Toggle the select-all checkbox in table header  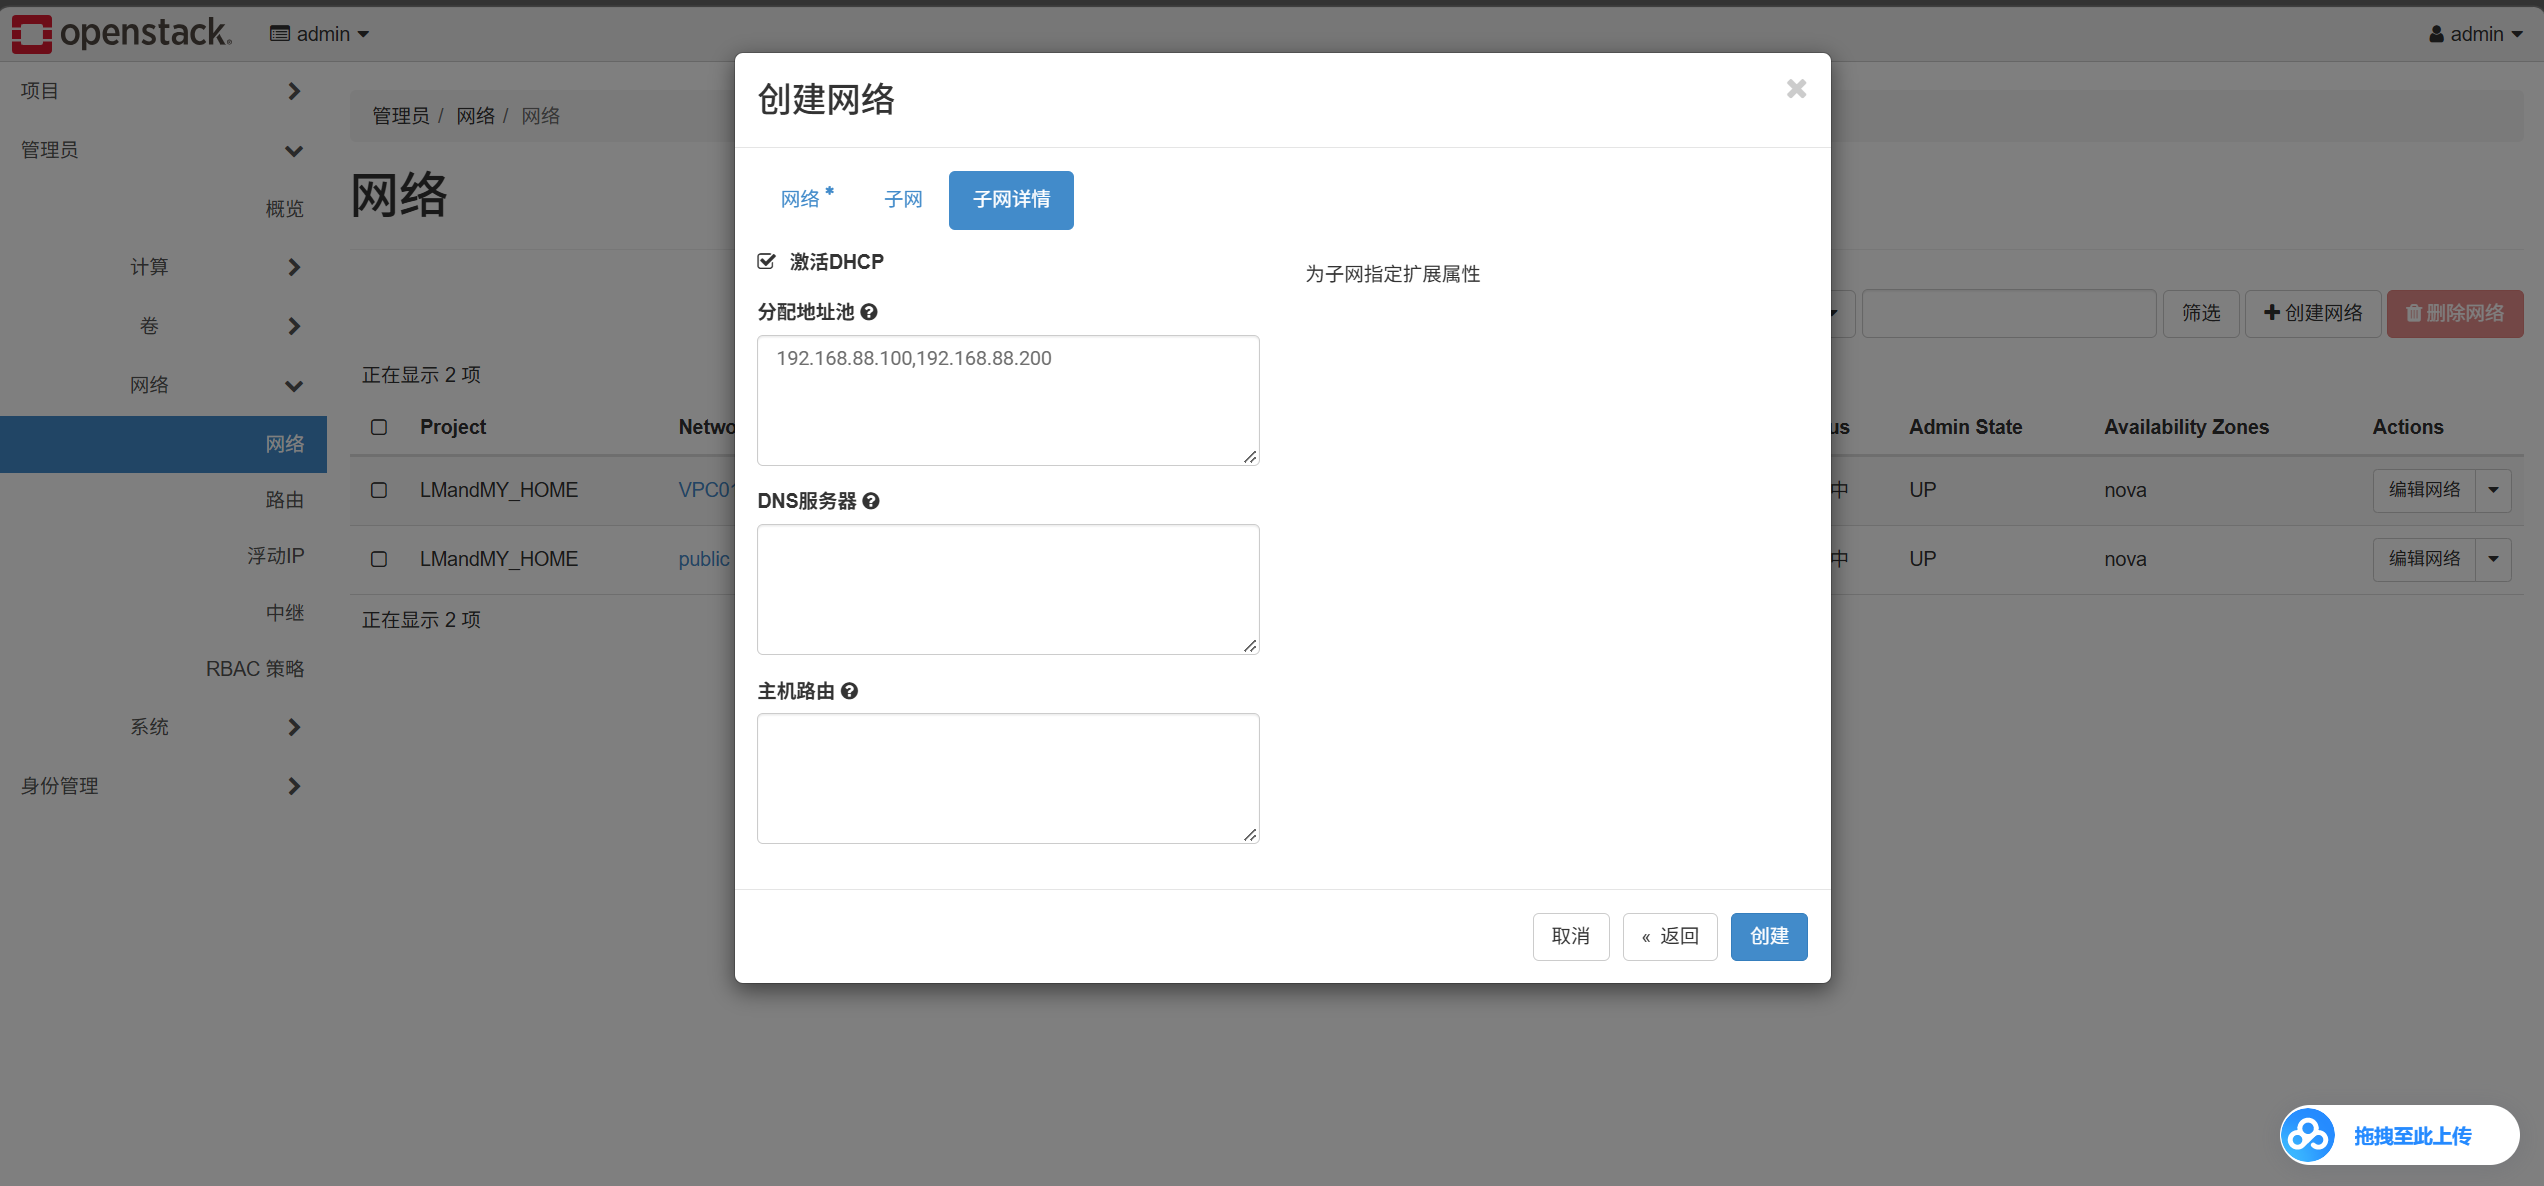(x=379, y=427)
